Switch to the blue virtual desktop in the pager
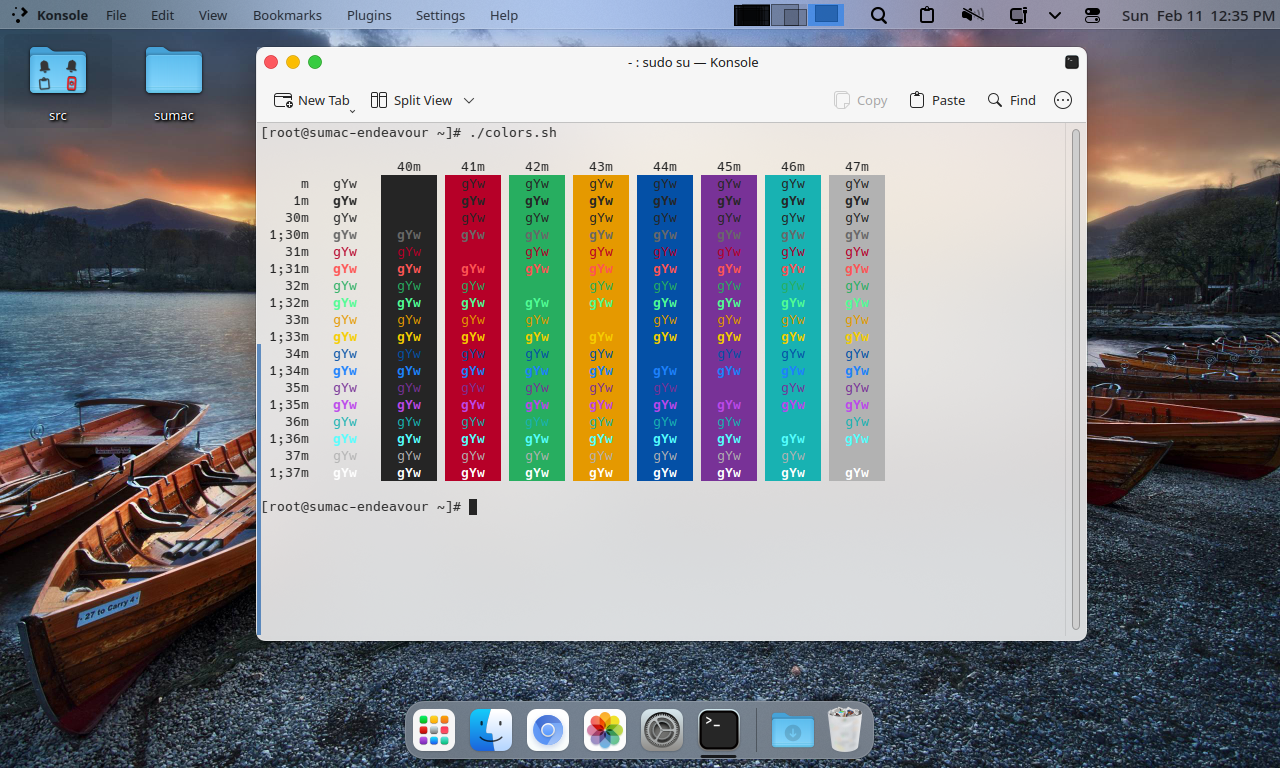 [824, 15]
